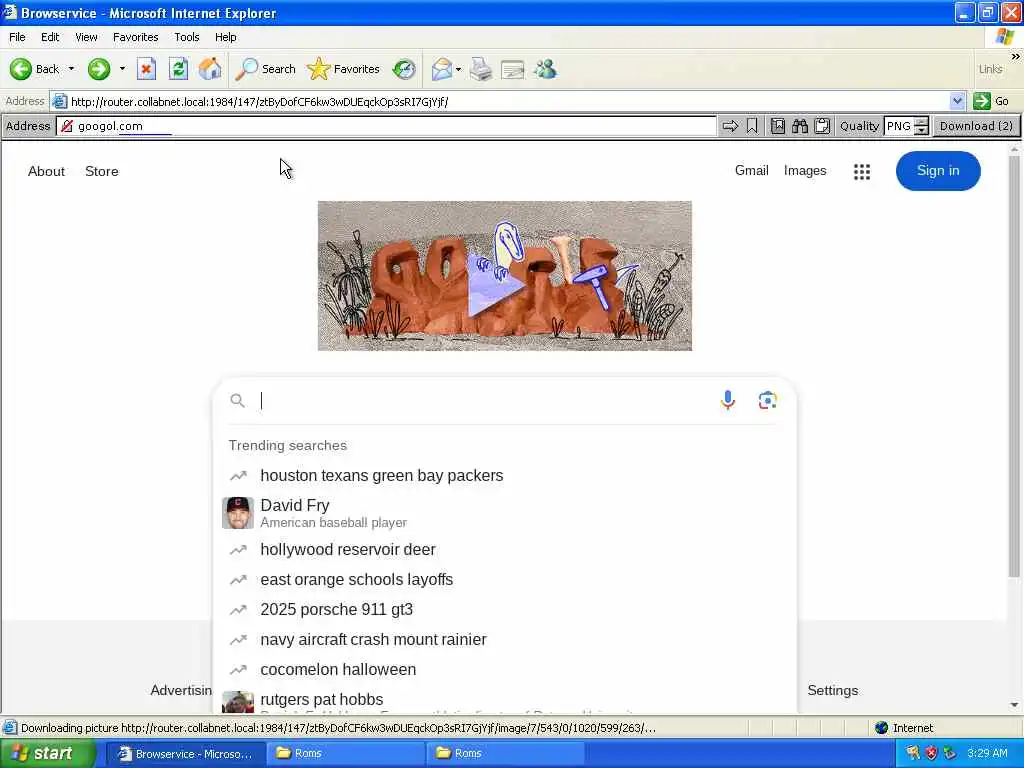This screenshot has height=768, width=1024.
Task: Select 'cocomelon halloween' suggestion
Action: (504, 669)
